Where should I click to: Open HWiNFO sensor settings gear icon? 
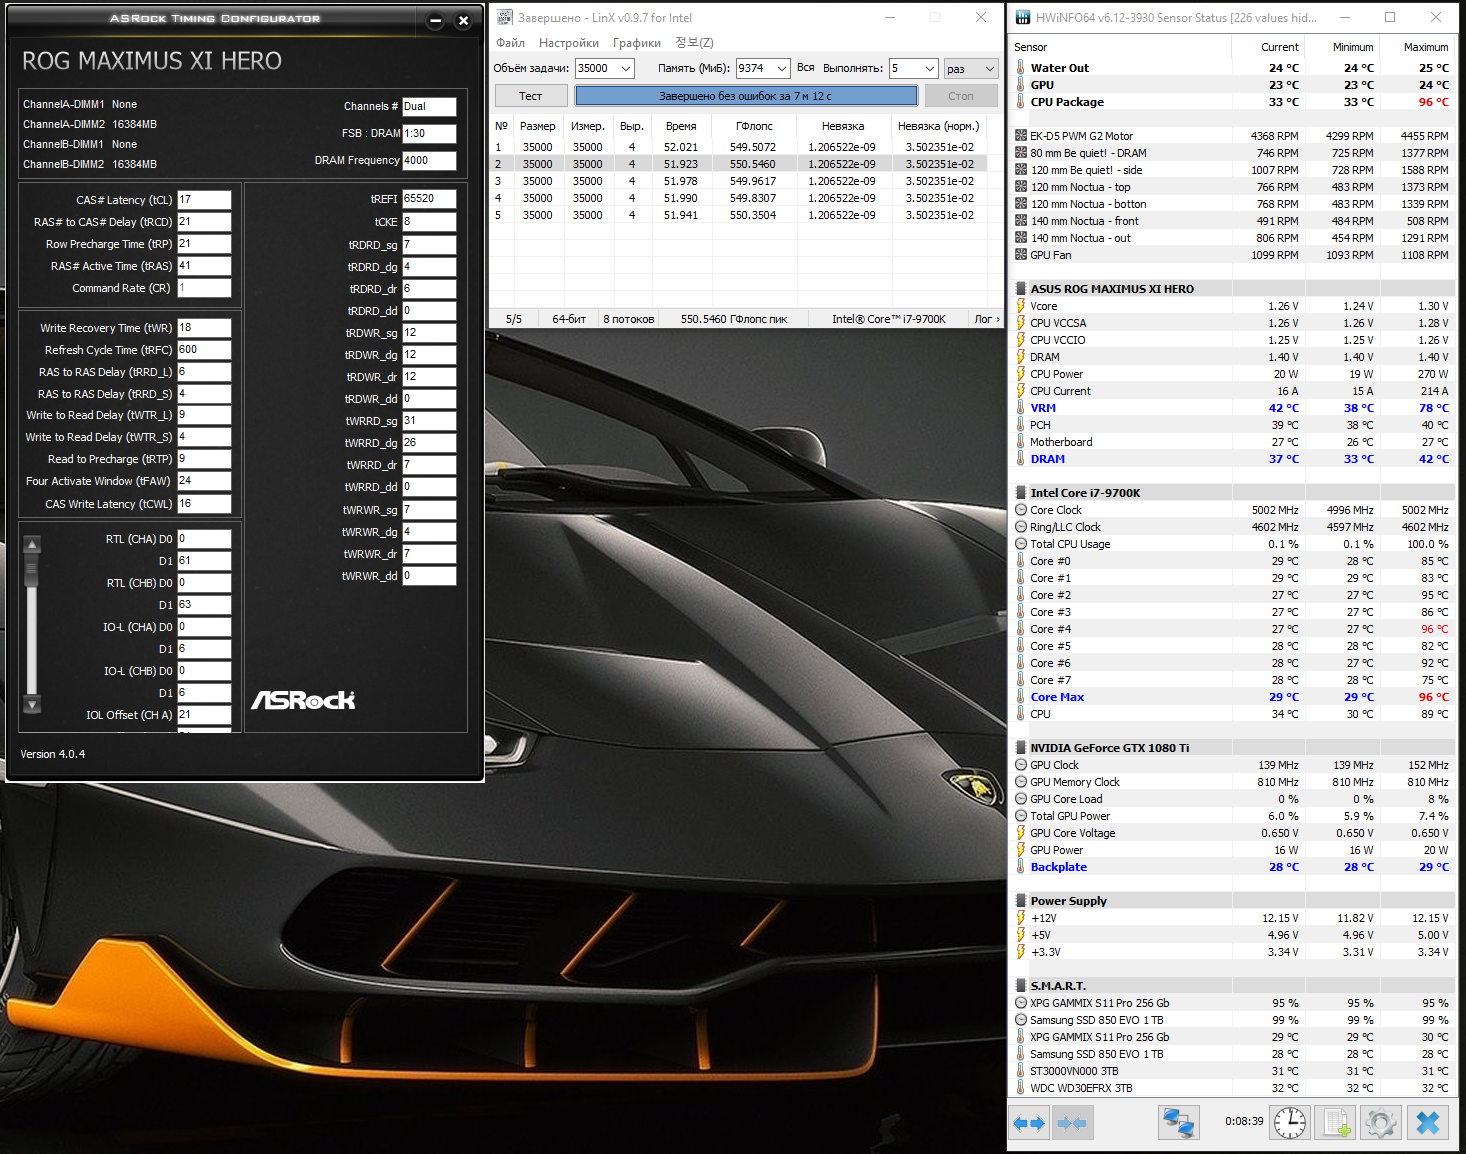click(x=1380, y=1123)
